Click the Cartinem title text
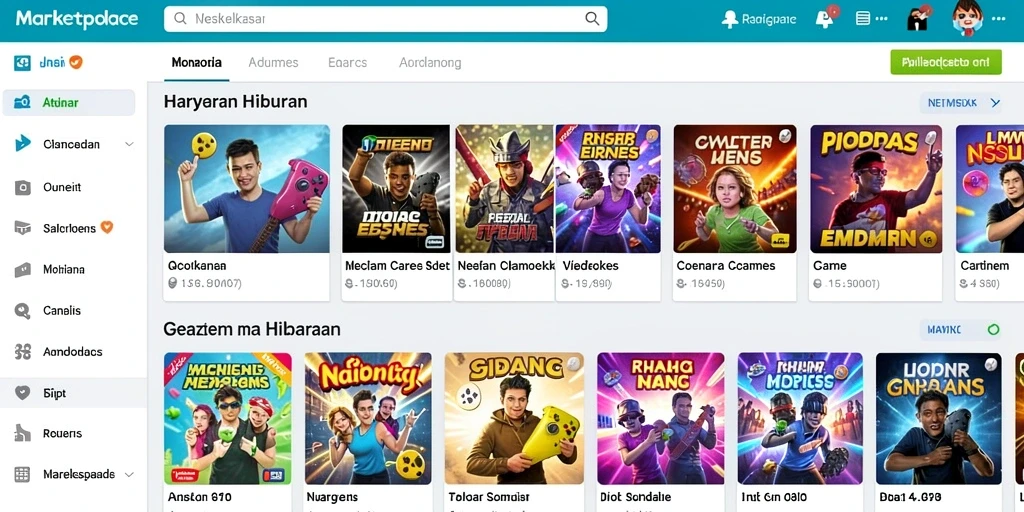 [985, 266]
